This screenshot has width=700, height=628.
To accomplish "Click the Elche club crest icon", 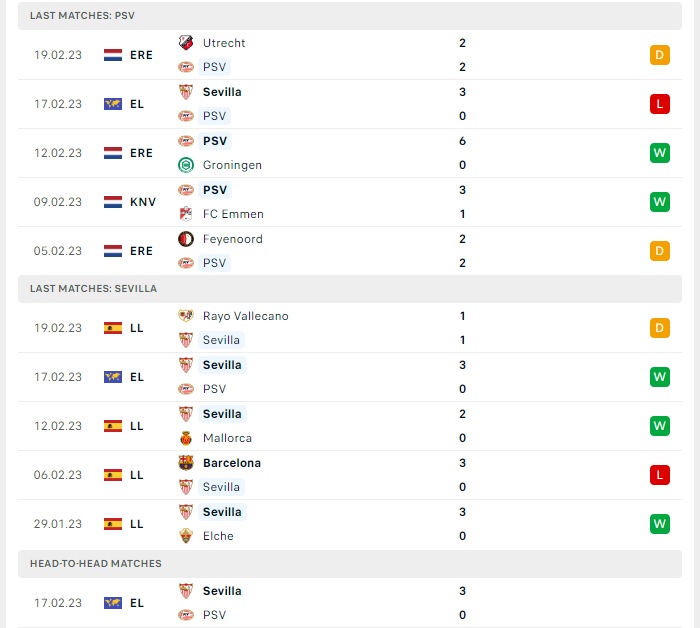I will 186,536.
